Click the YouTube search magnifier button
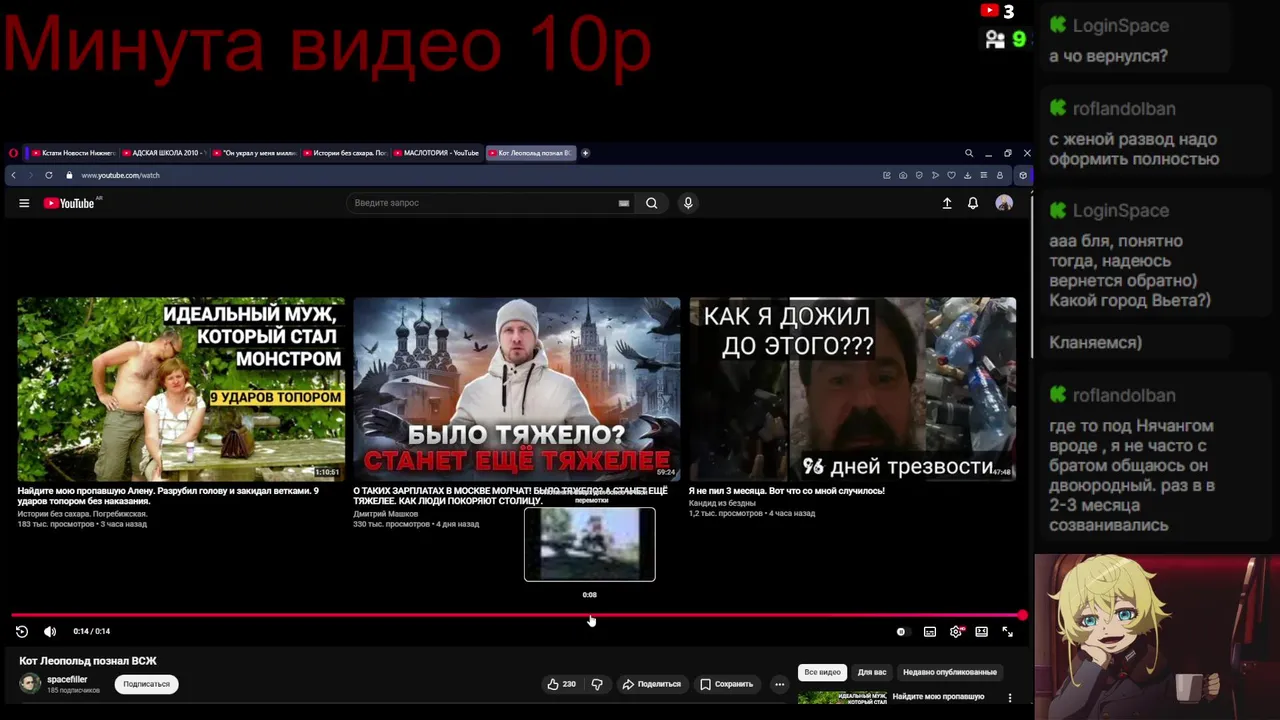This screenshot has width=1280, height=720. pos(651,203)
